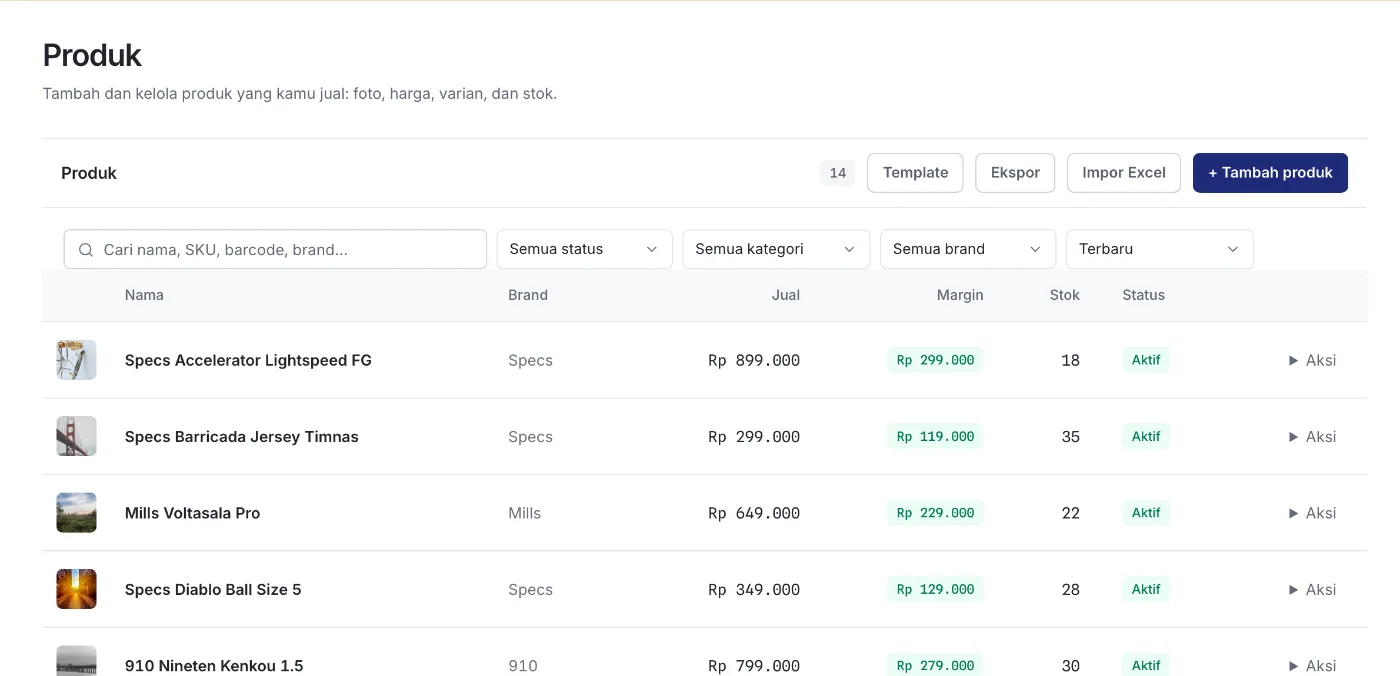1400x676 pixels.
Task: Click margin badge Rp 119.000
Action: click(935, 437)
